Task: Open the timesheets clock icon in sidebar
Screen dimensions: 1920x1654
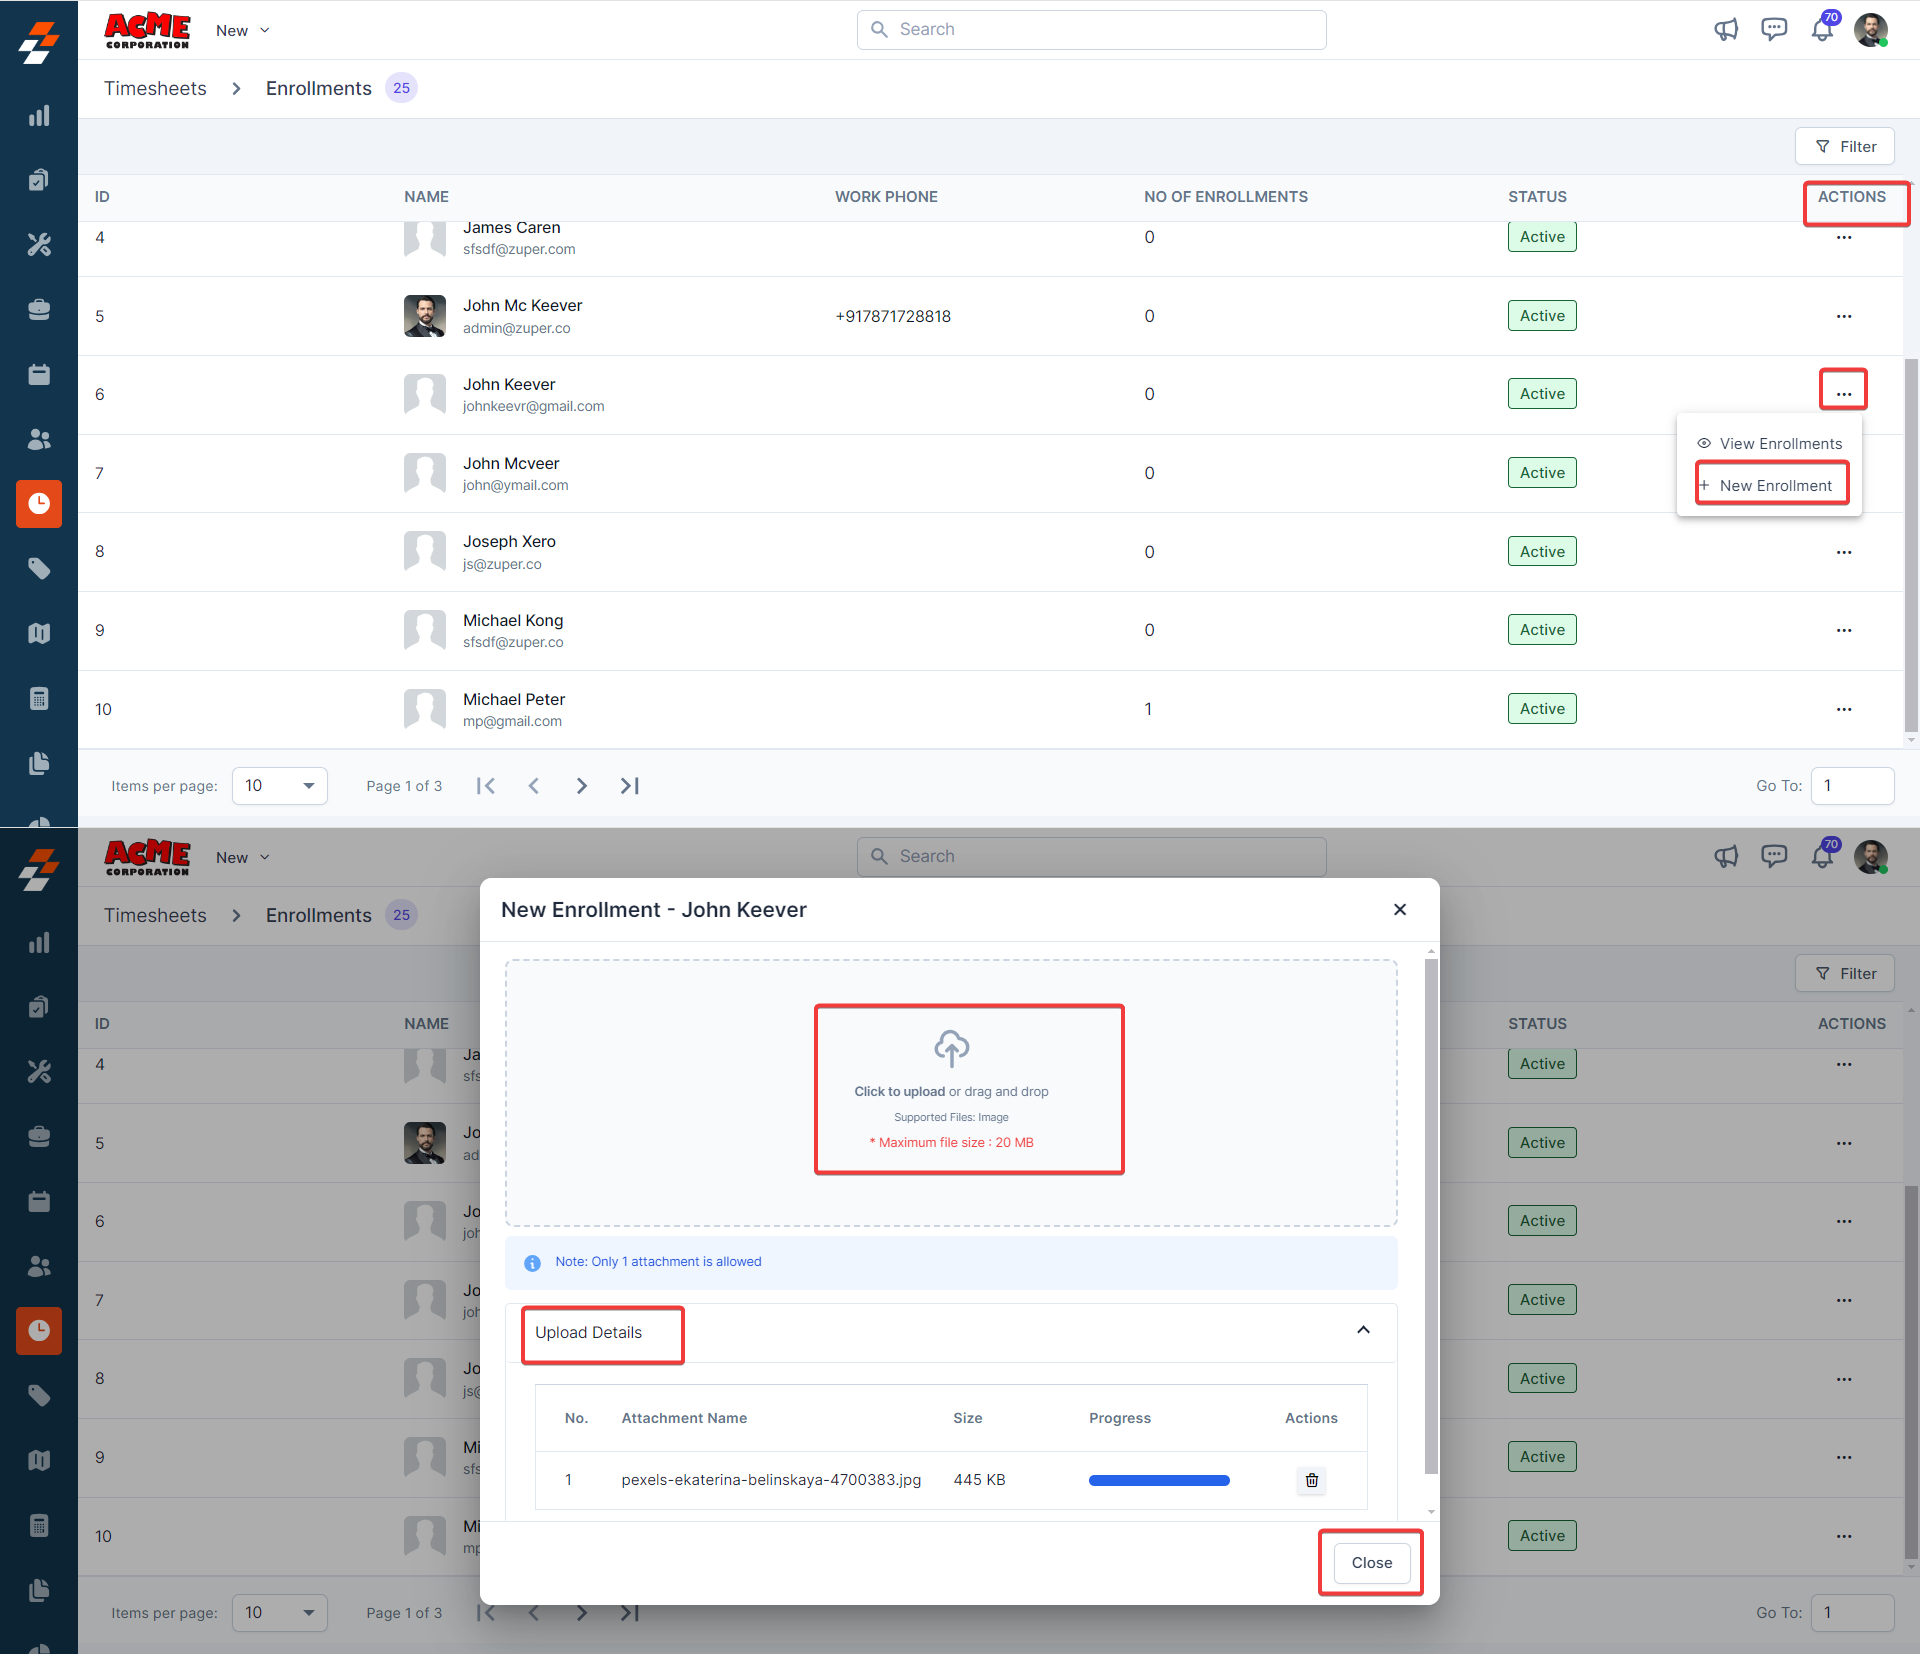Action: [39, 504]
